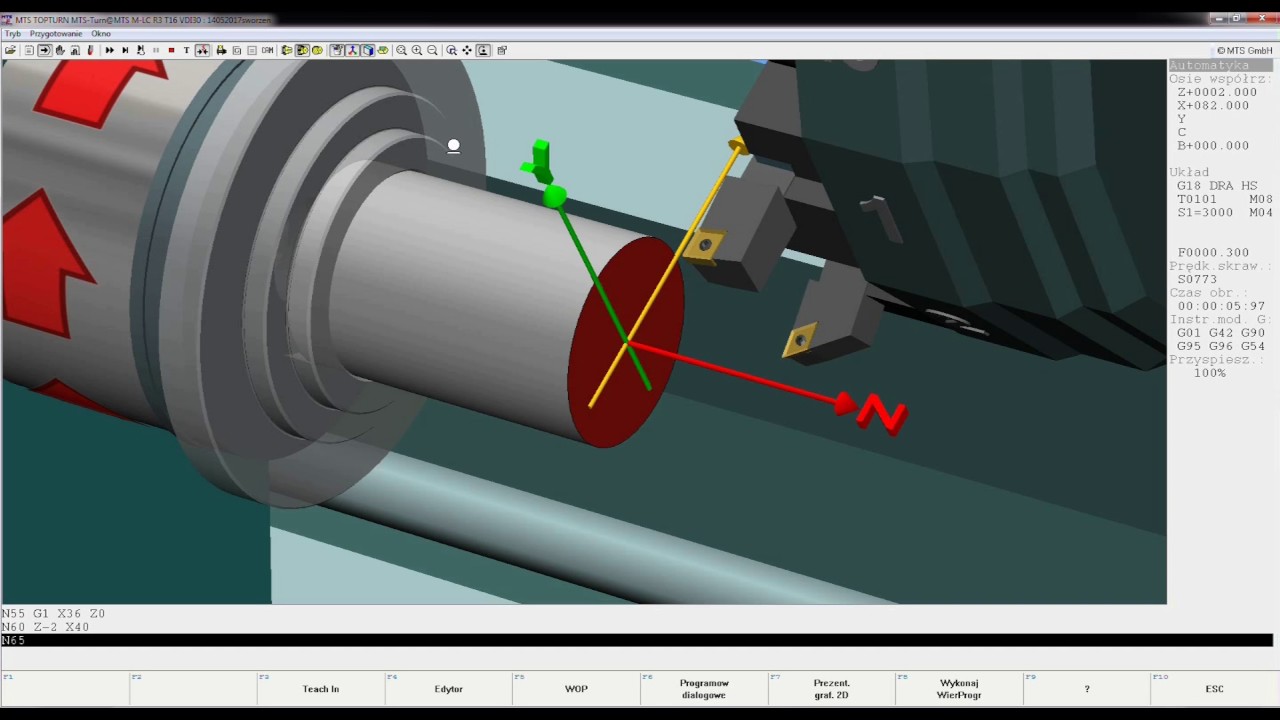Click the fast-forward double-arrow icon
Image resolution: width=1280 pixels, height=720 pixels.
pyautogui.click(x=109, y=50)
